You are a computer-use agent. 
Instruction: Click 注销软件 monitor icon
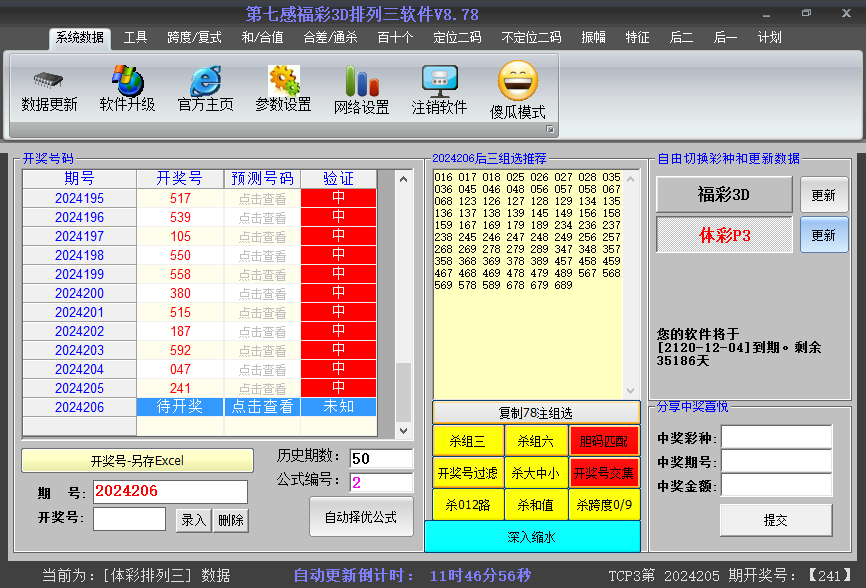440,81
